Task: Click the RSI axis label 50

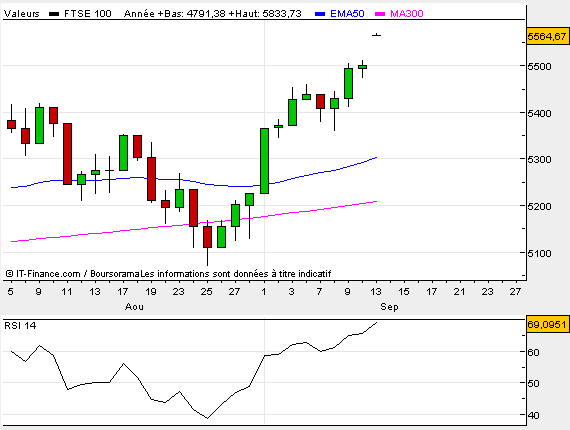Action: coord(534,383)
